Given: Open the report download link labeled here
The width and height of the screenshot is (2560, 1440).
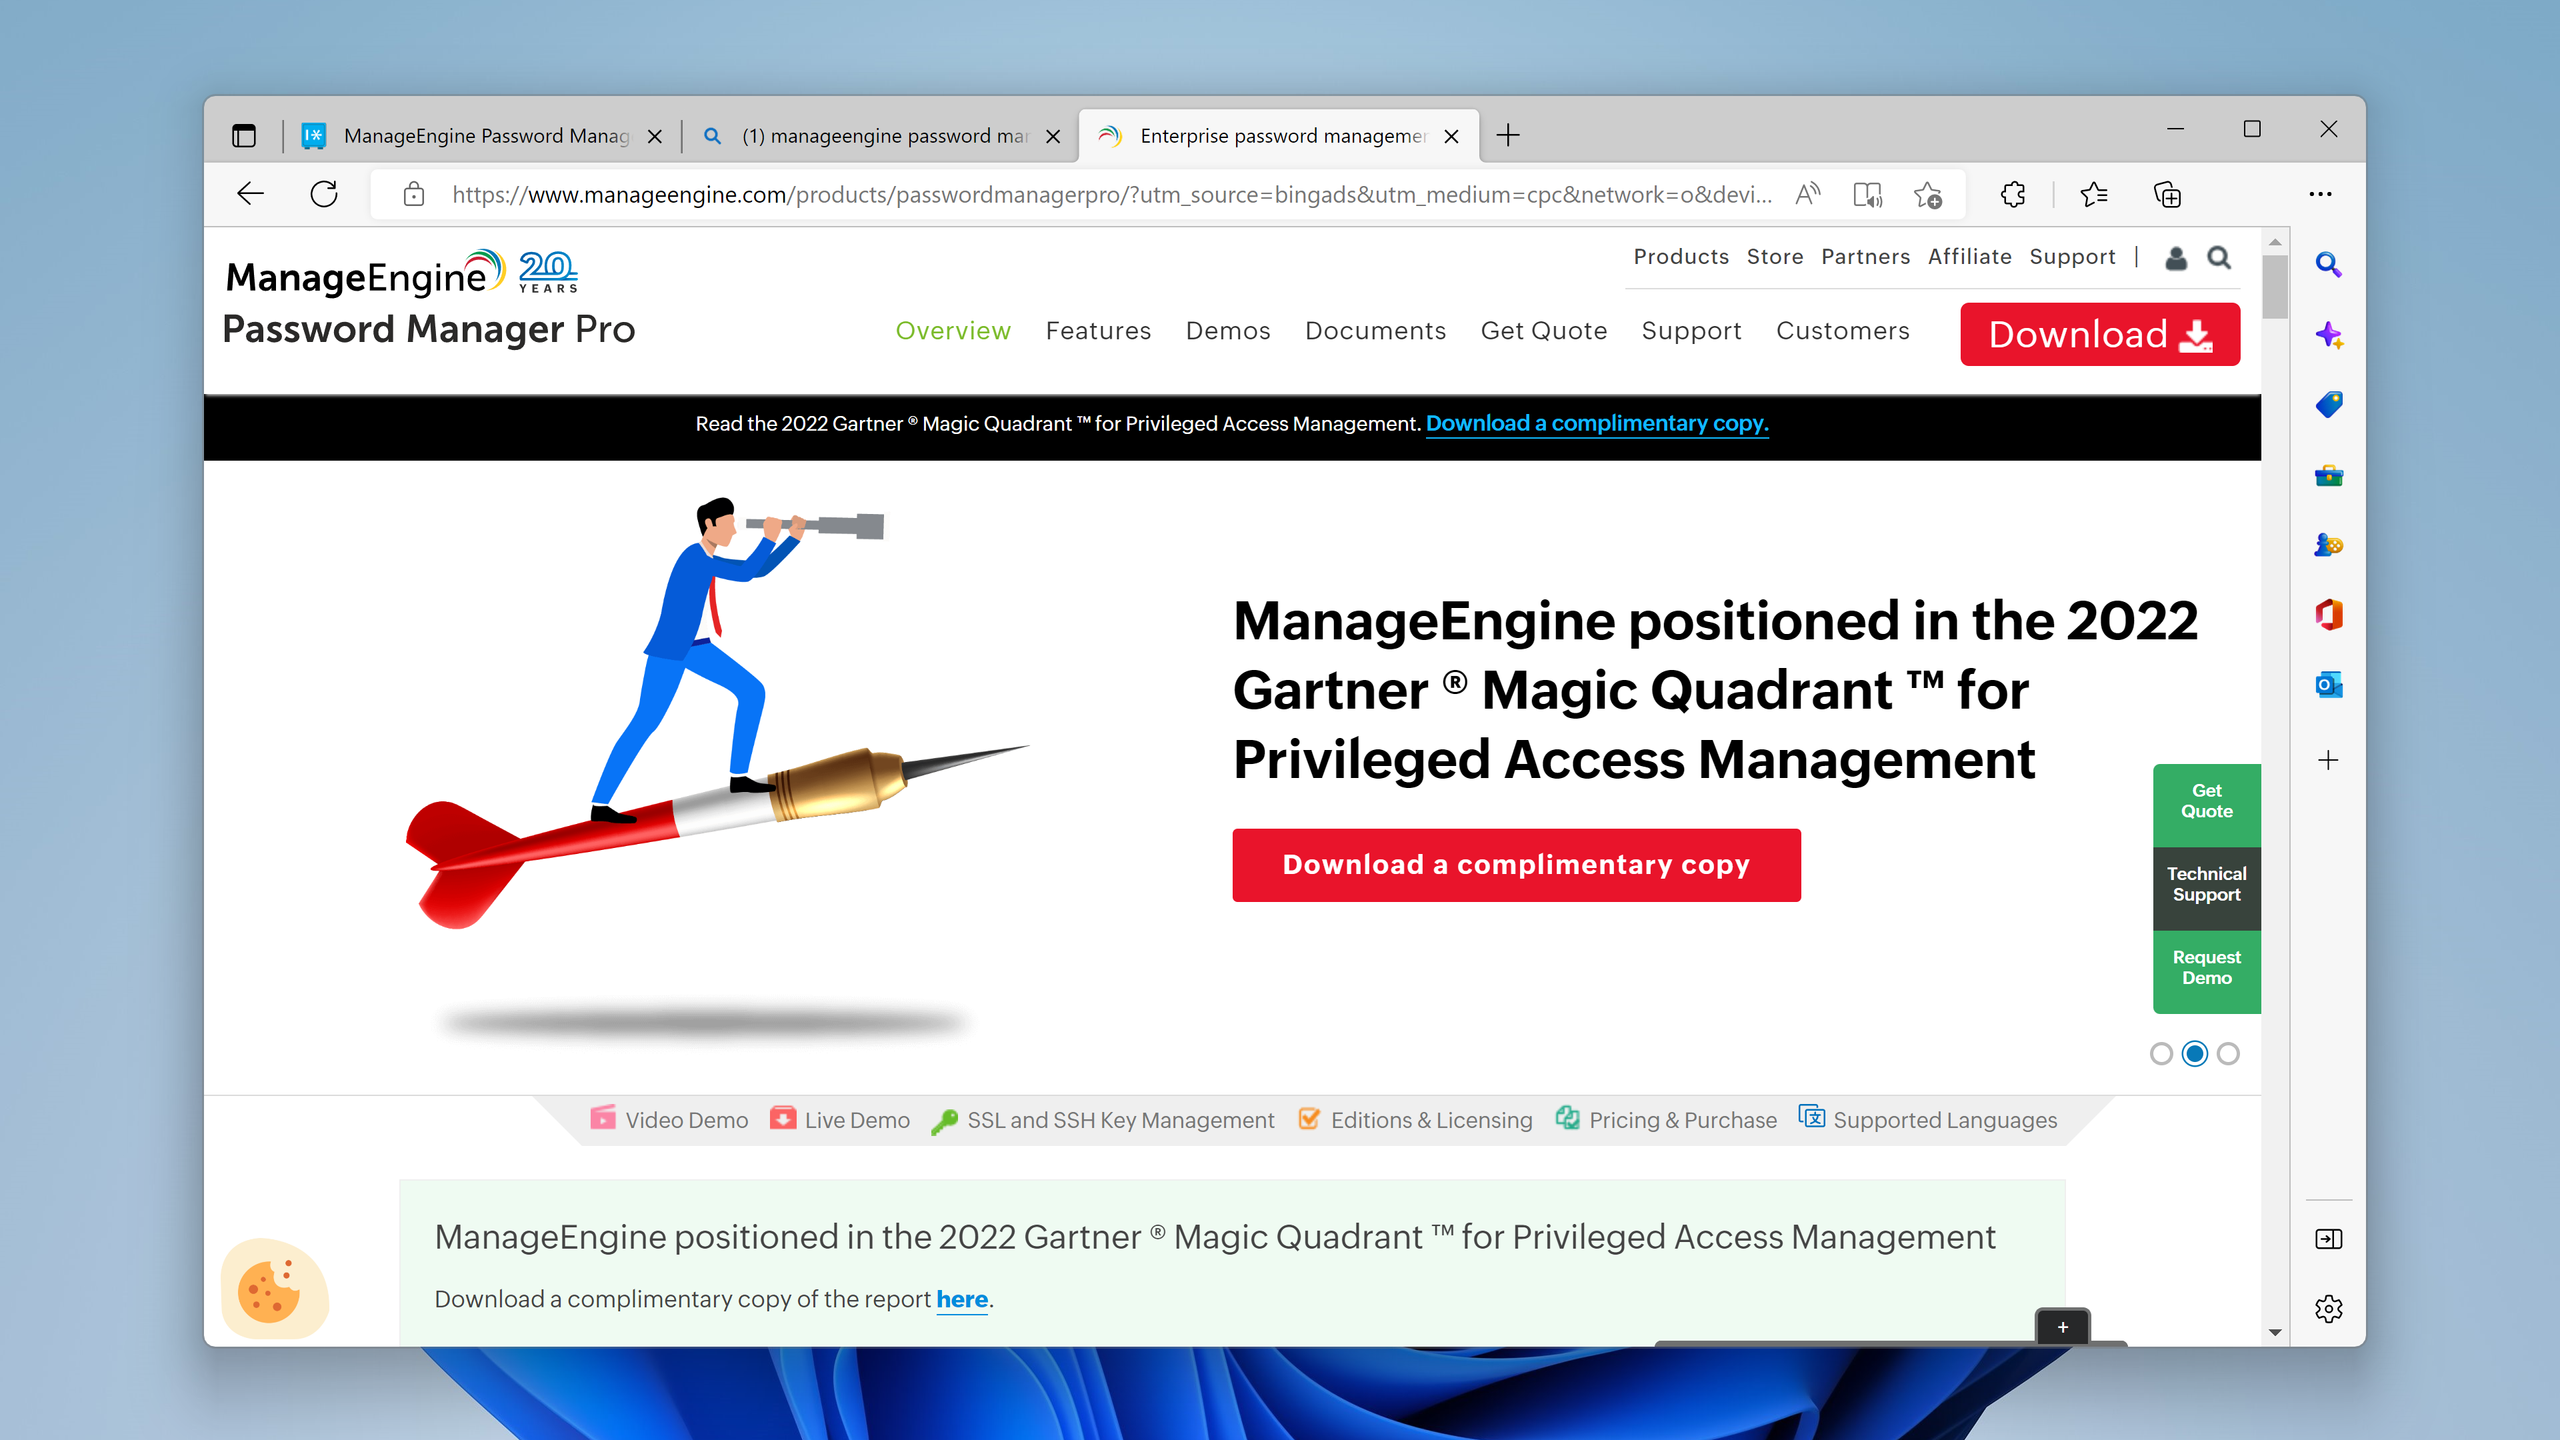Looking at the screenshot, I should point(961,1299).
